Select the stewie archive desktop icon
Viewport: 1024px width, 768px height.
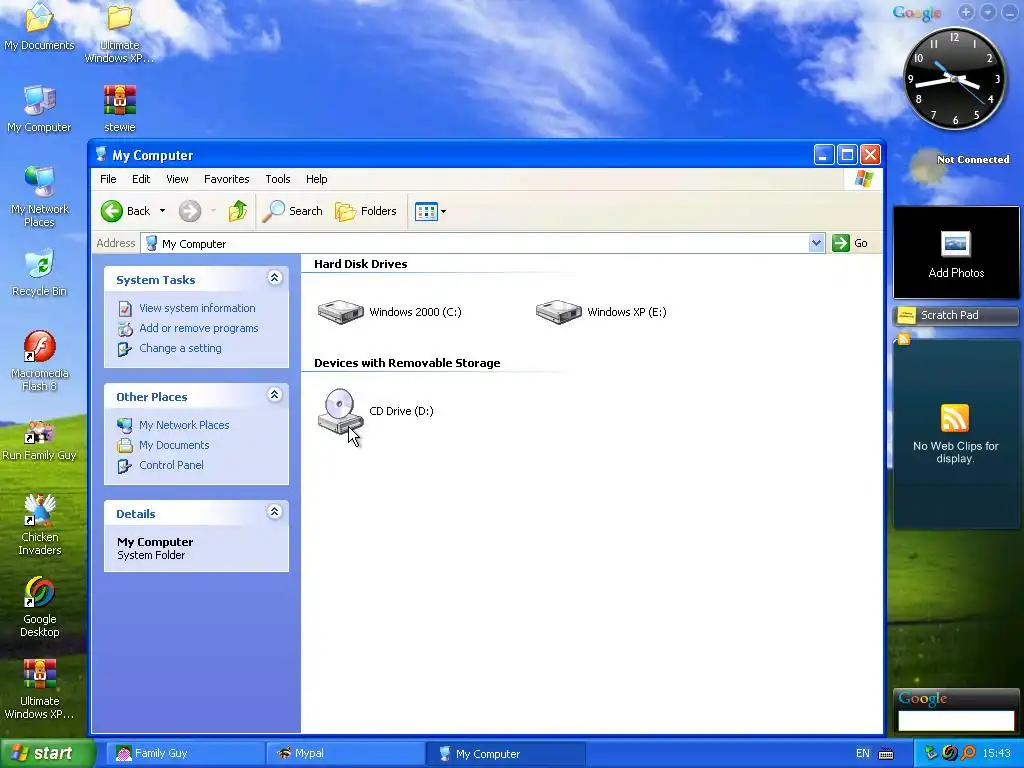point(120,108)
